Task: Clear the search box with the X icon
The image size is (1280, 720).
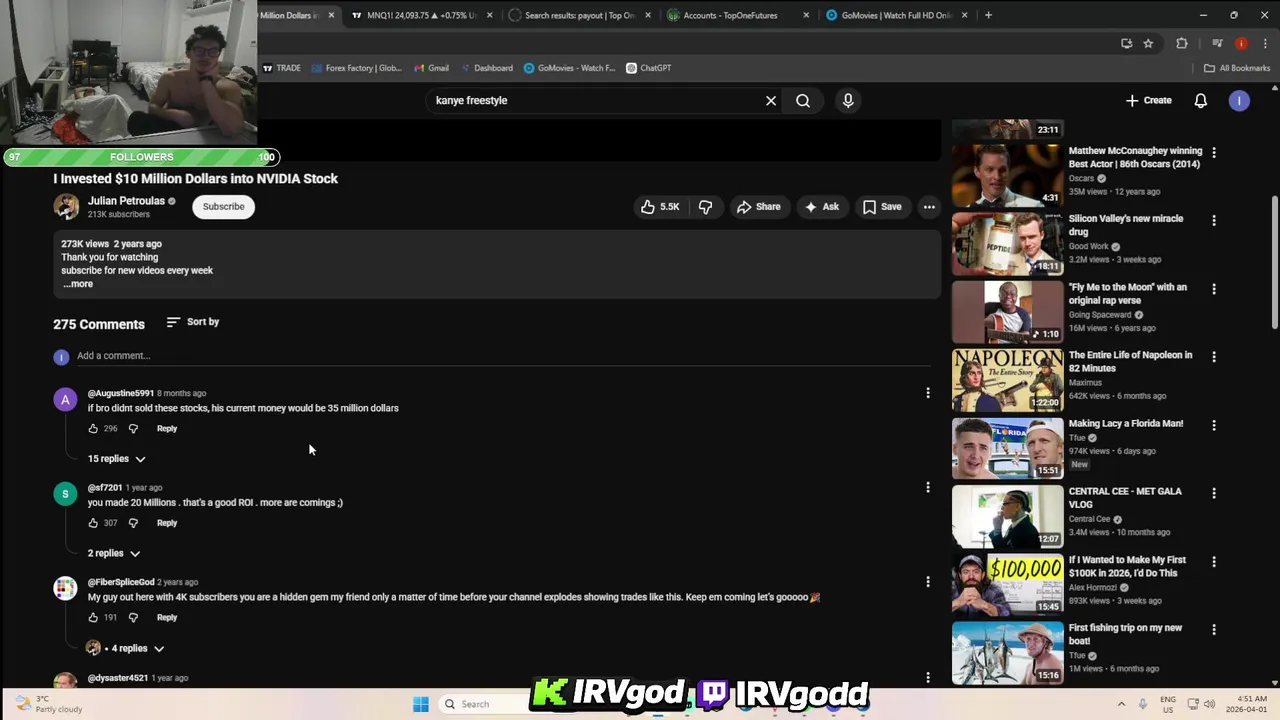Action: click(x=771, y=100)
